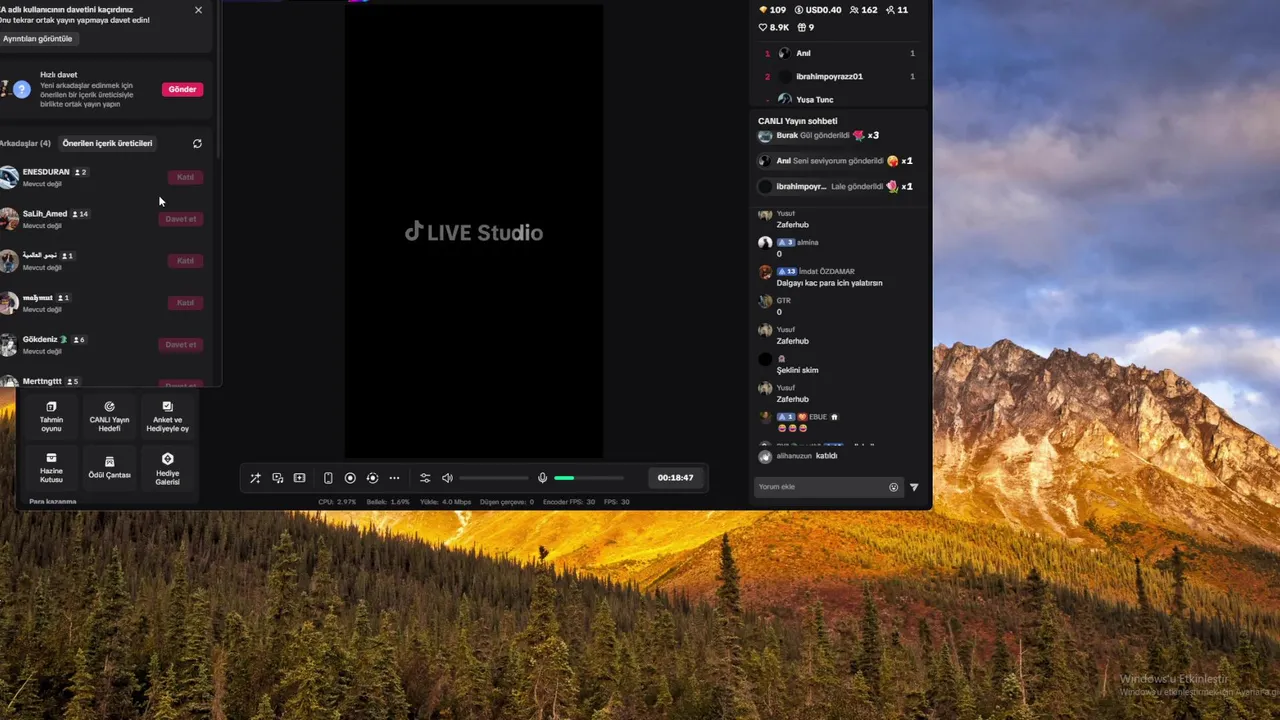Image resolution: width=1280 pixels, height=720 pixels.
Task: Open the emoji picker in comment box
Action: [894, 487]
